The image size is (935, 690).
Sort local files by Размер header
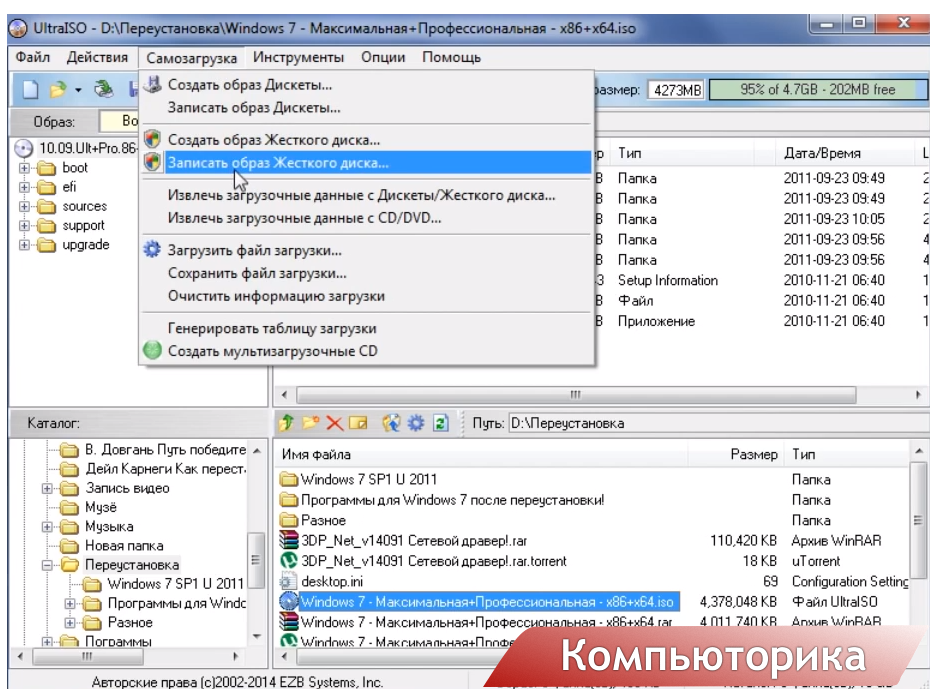[737, 454]
